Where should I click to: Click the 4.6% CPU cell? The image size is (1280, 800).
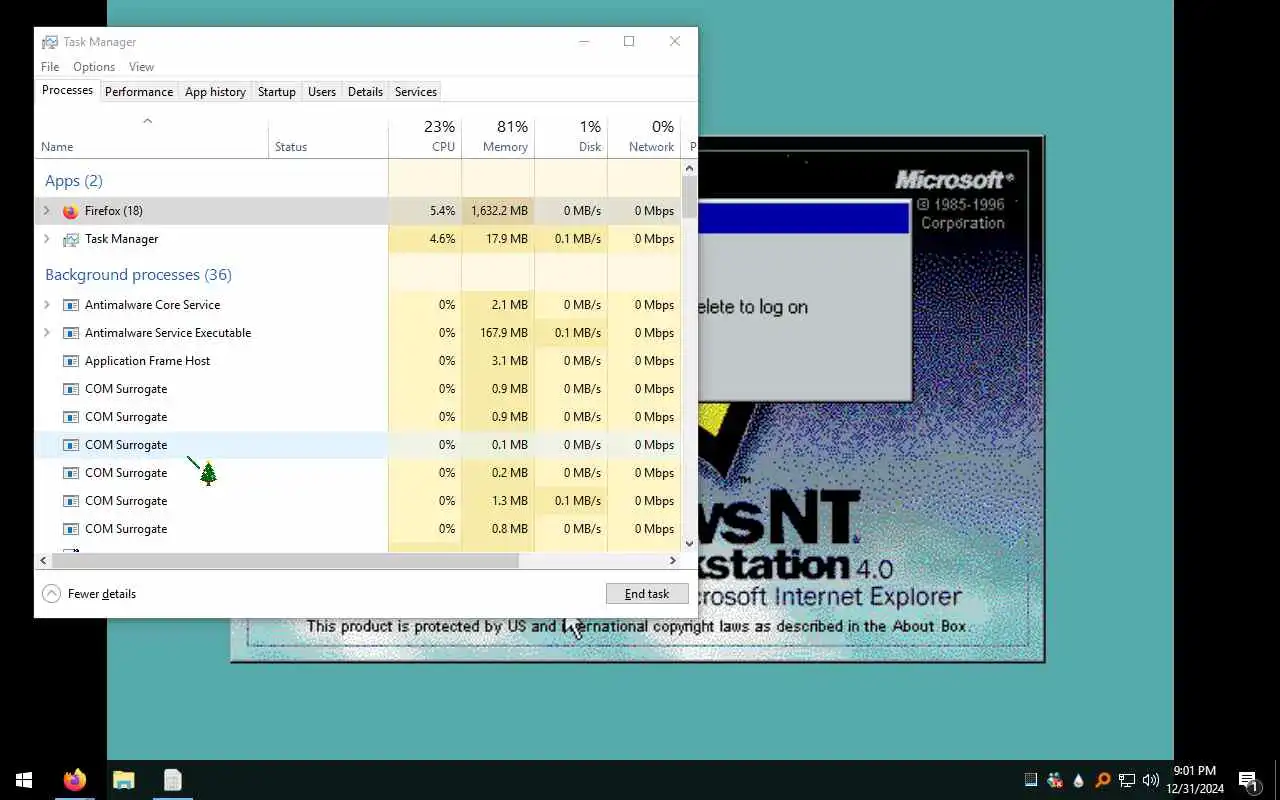click(x=425, y=239)
